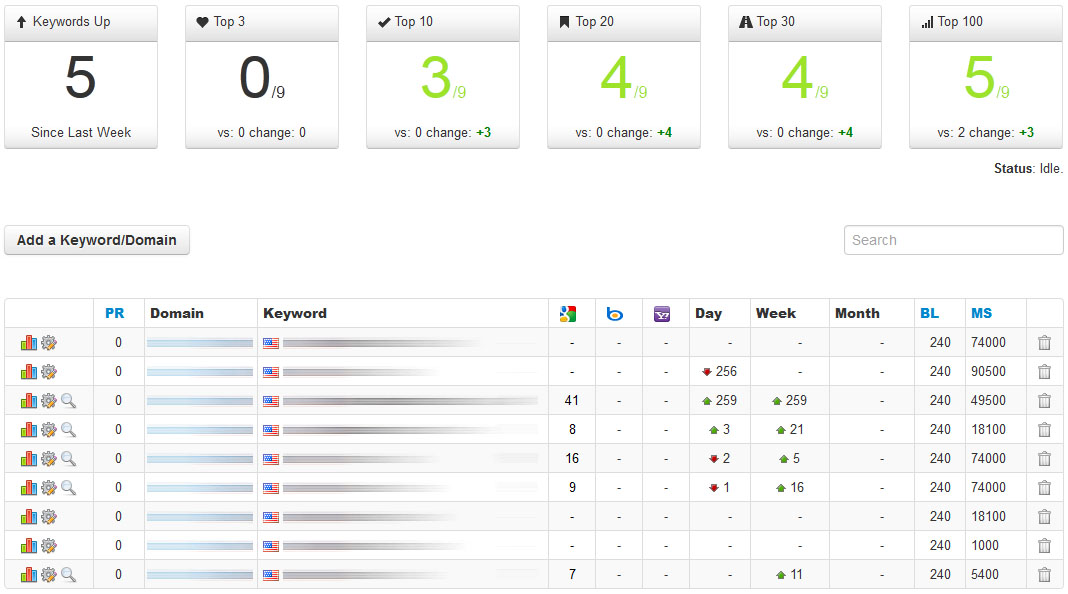Open the Keywords Up summary card

pyautogui.click(x=81, y=77)
